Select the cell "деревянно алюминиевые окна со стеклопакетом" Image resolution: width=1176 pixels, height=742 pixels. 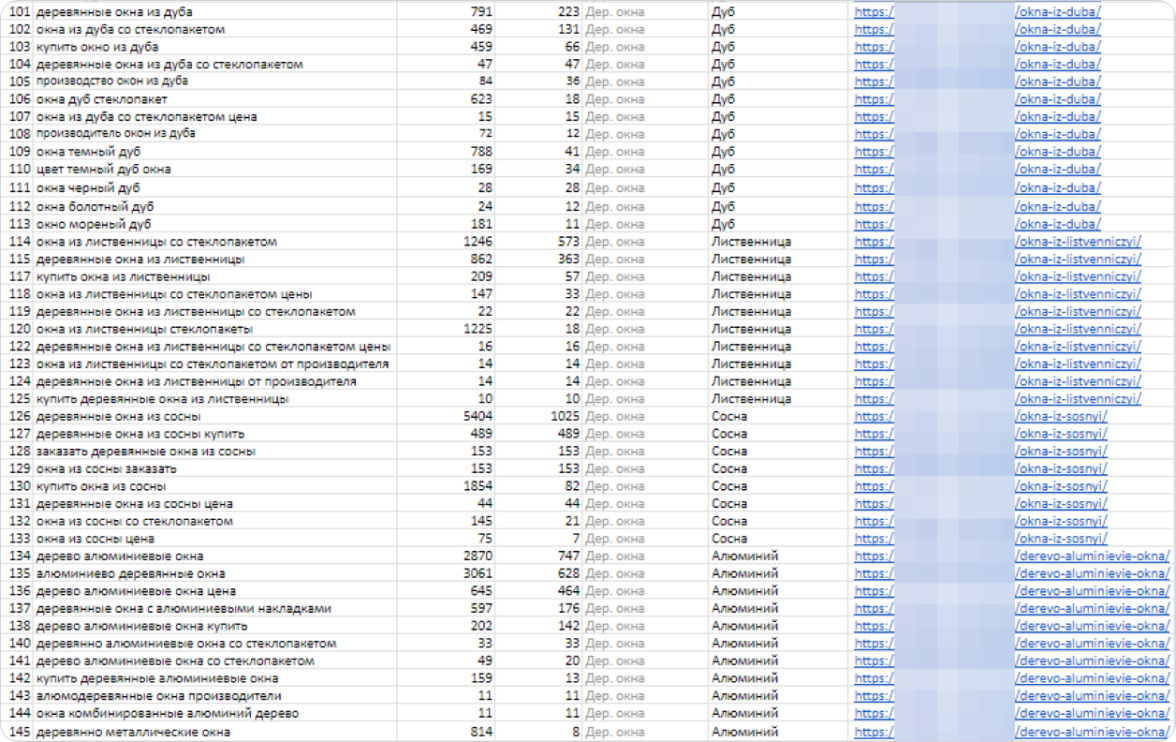tap(186, 644)
